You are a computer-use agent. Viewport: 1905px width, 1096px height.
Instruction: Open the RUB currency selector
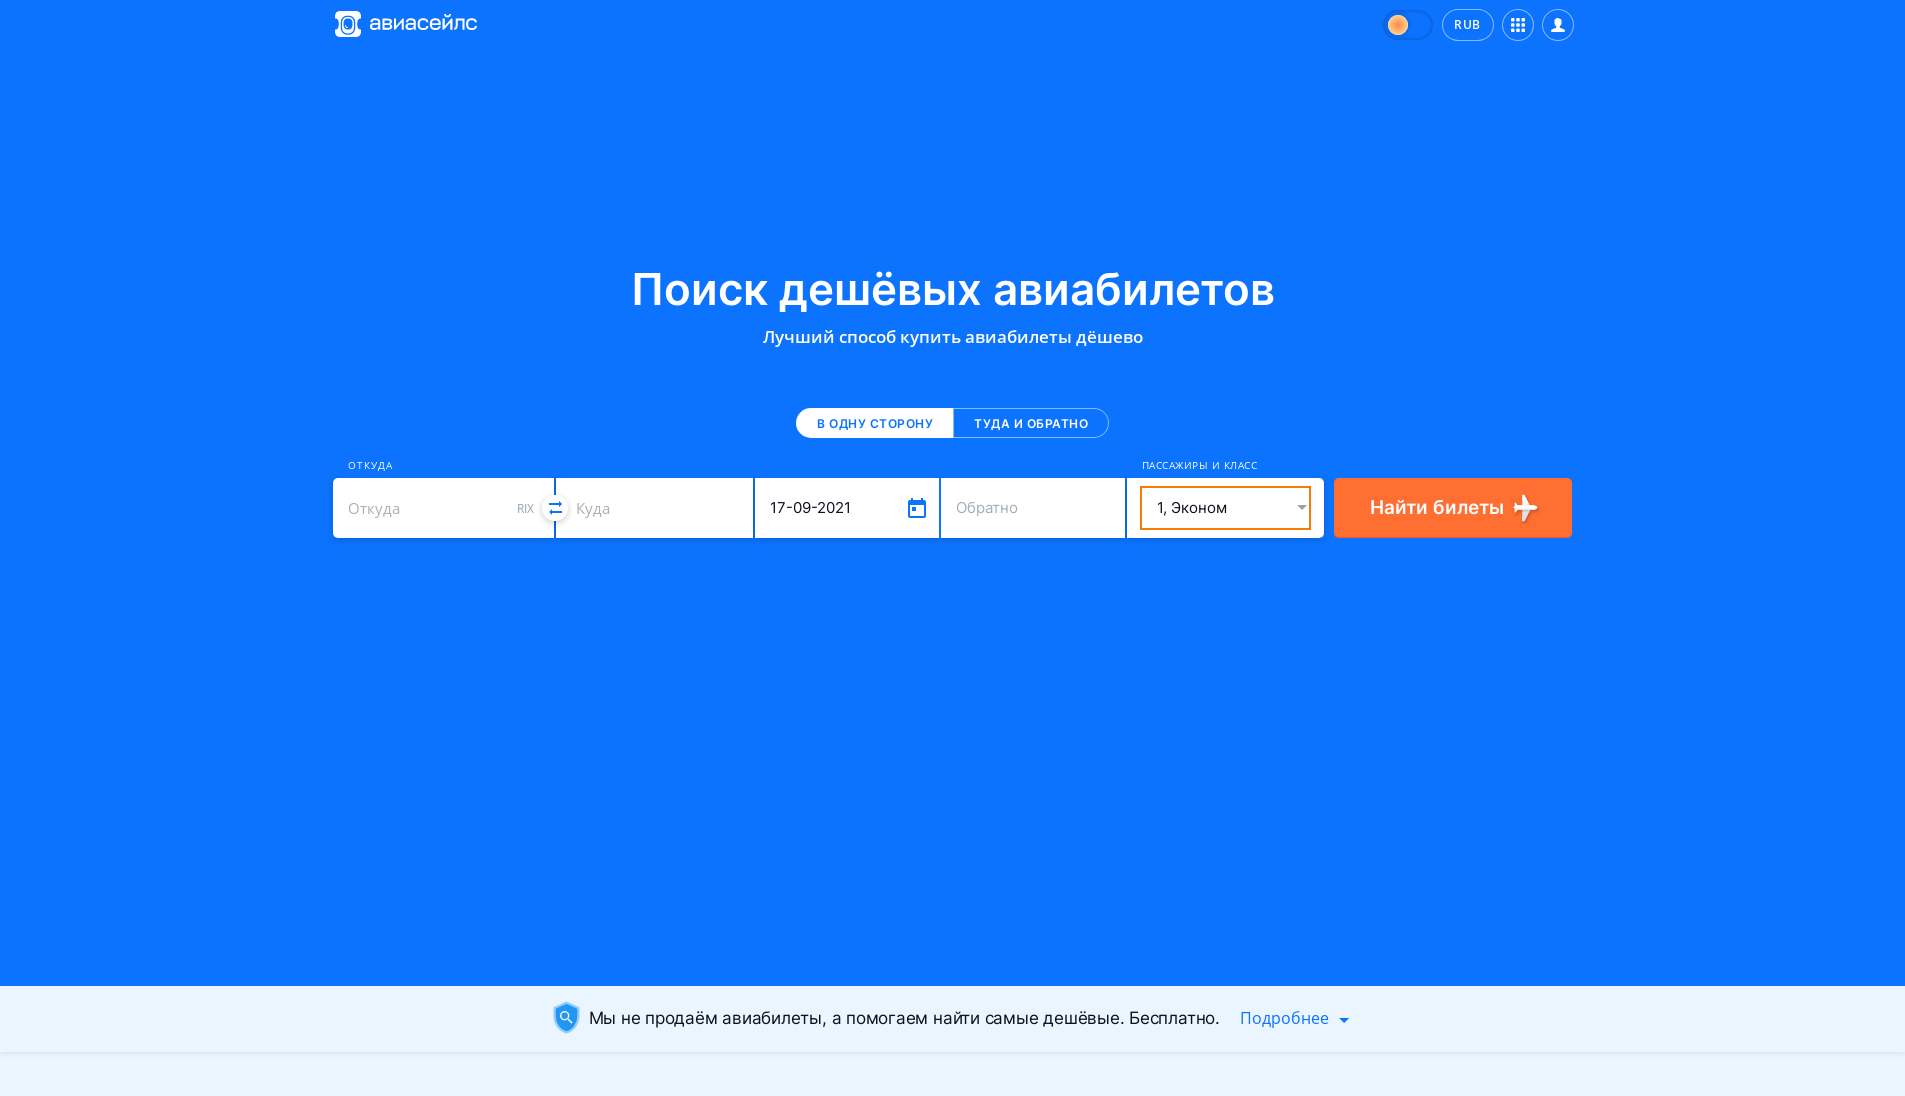(x=1467, y=25)
